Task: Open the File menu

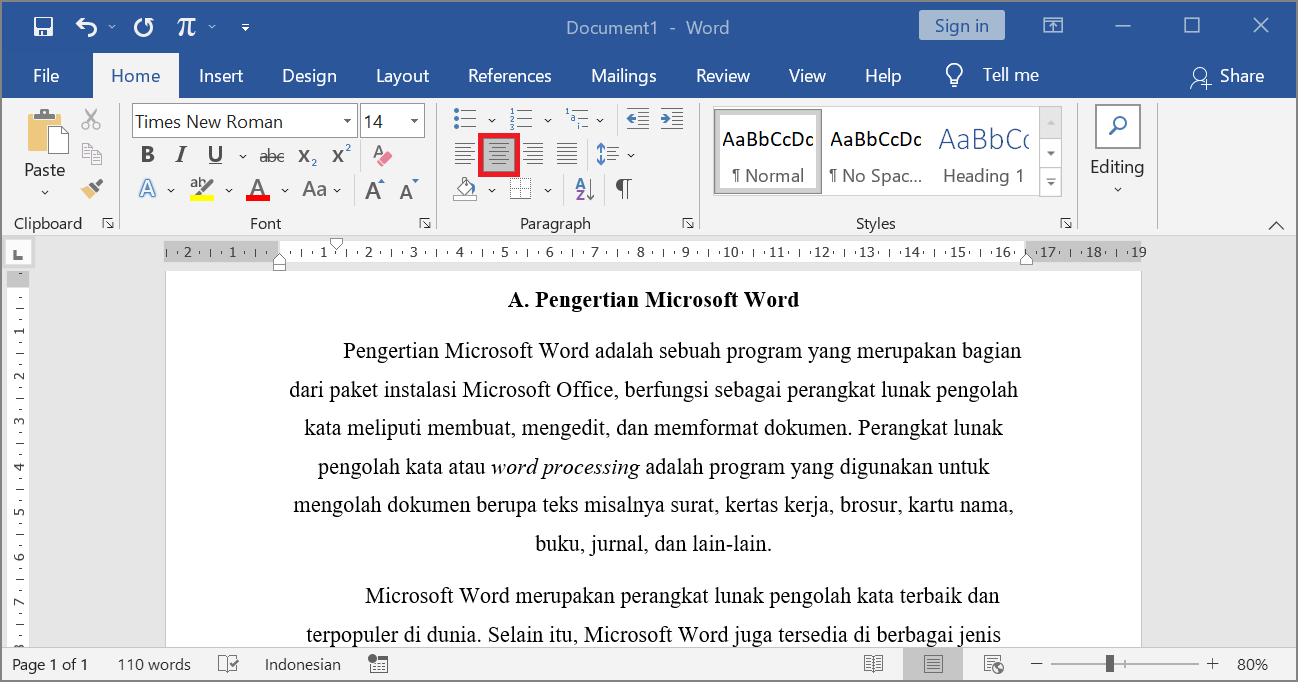Action: click(x=46, y=76)
